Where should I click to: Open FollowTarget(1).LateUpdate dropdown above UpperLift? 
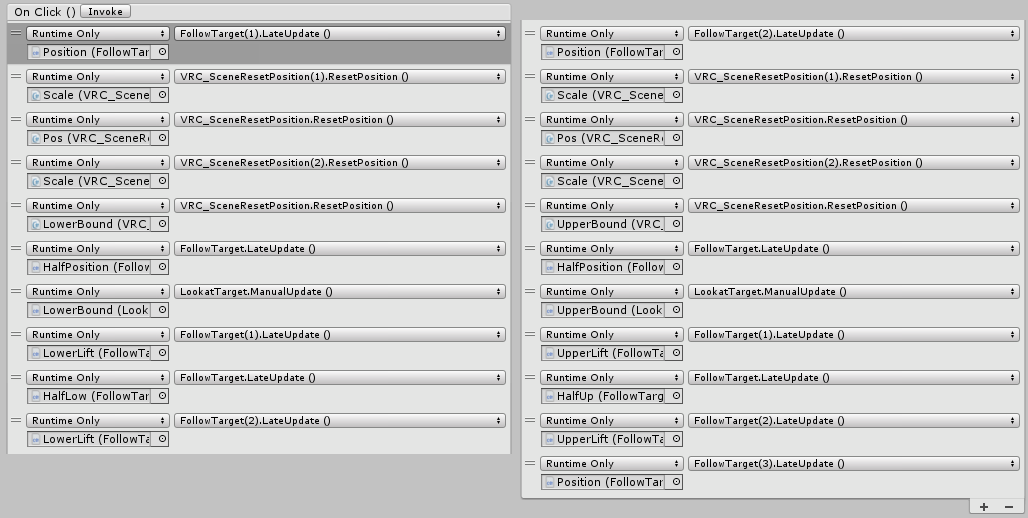tap(853, 334)
